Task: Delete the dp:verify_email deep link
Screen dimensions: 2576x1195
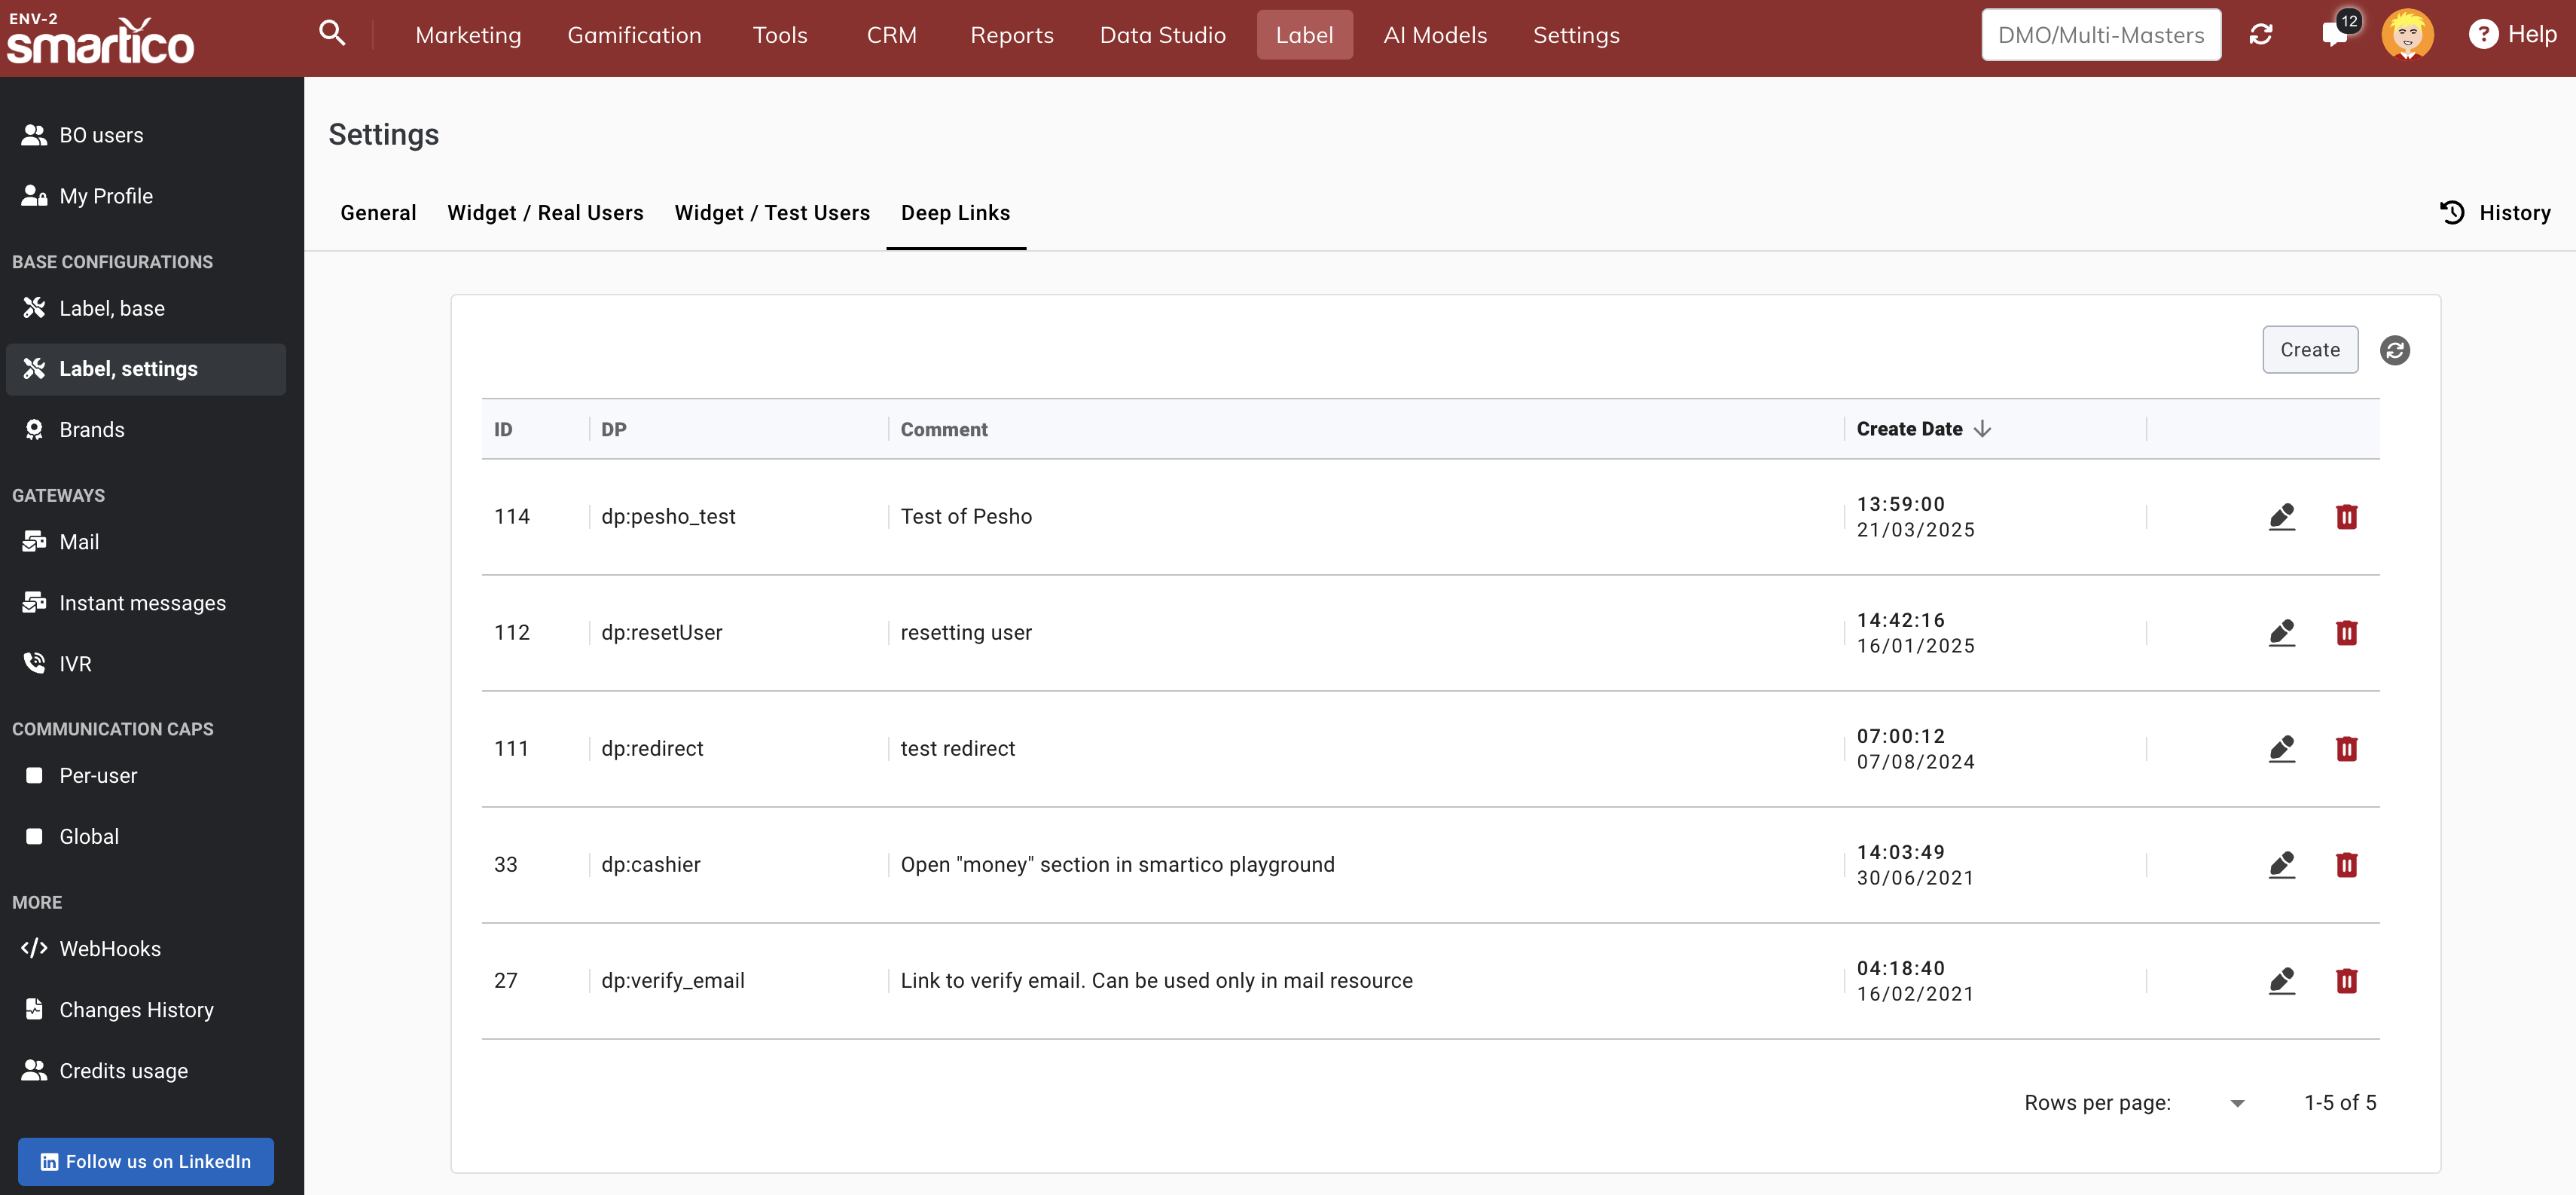Action: [x=2346, y=981]
